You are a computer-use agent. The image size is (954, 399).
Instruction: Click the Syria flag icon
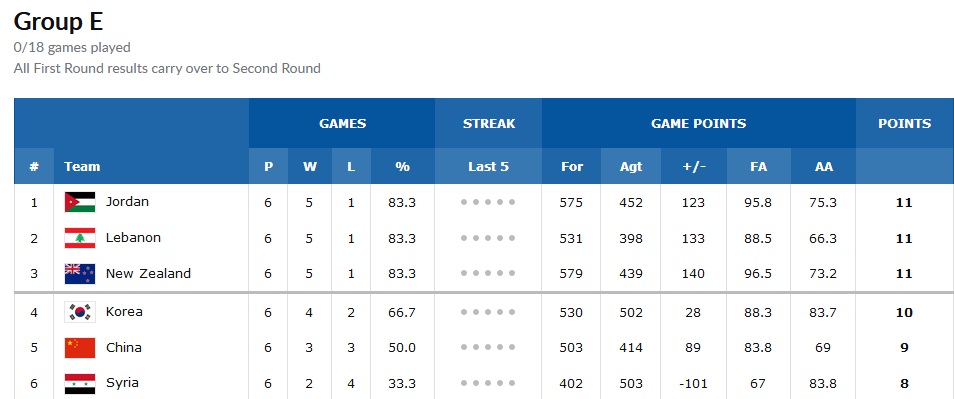80,384
